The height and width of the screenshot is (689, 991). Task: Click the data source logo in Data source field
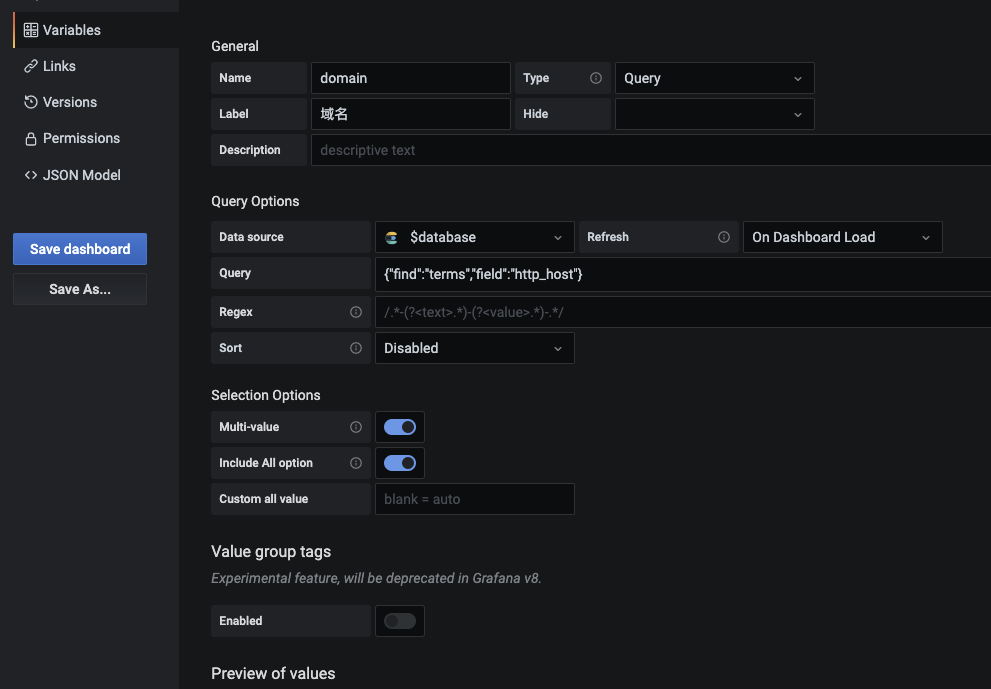391,237
